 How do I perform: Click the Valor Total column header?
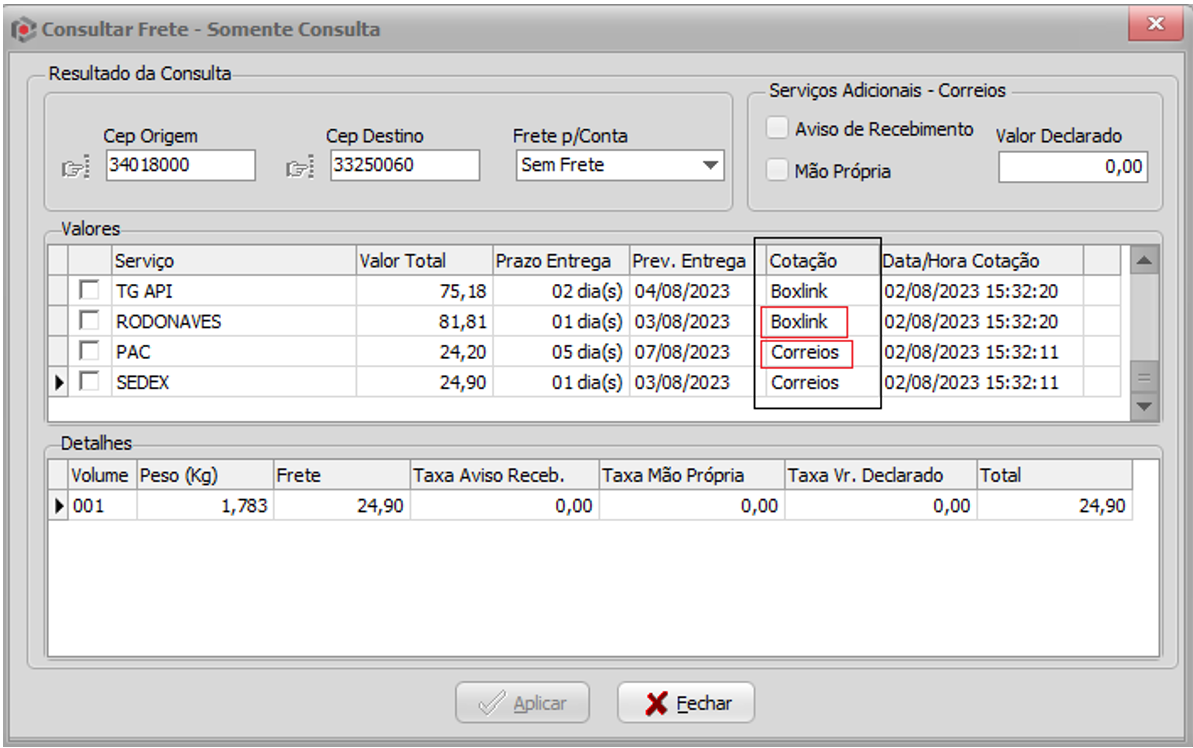[422, 261]
